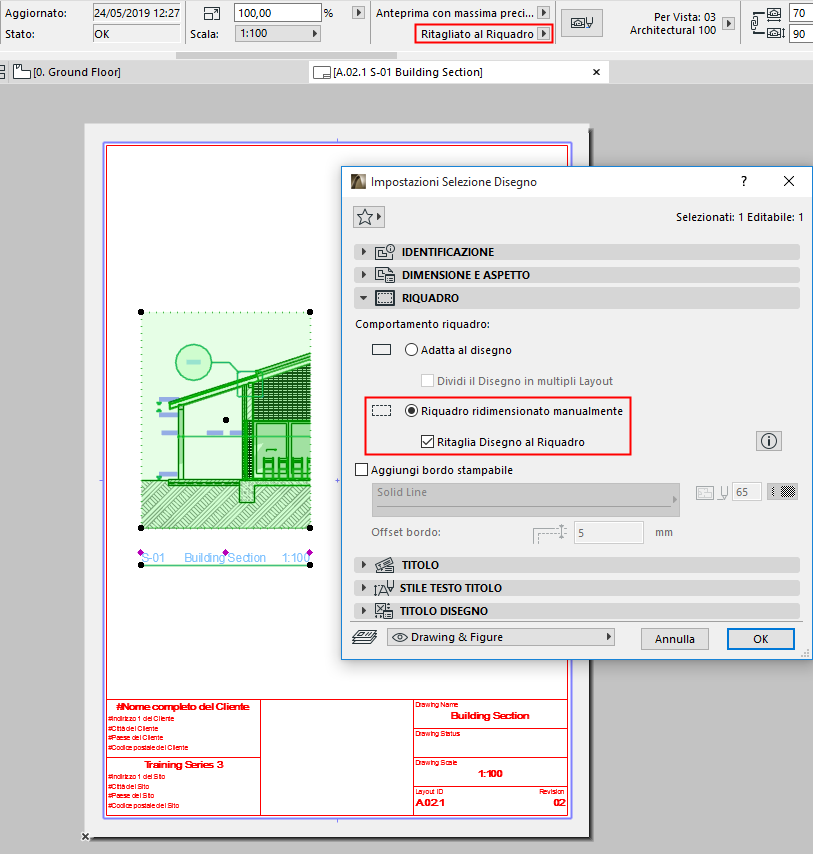813x854 pixels.
Task: Click the Identificazione panel icon
Action: tap(384, 252)
